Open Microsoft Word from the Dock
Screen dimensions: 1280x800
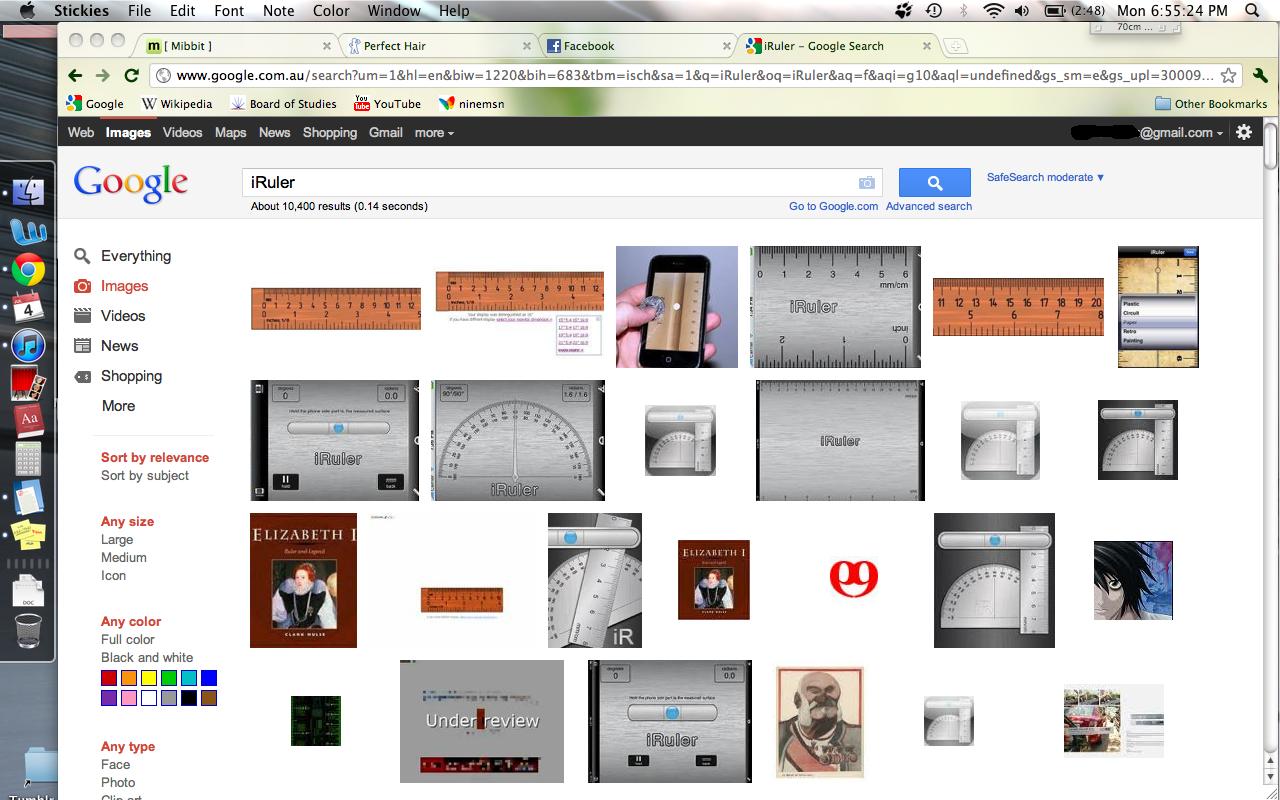click(28, 231)
